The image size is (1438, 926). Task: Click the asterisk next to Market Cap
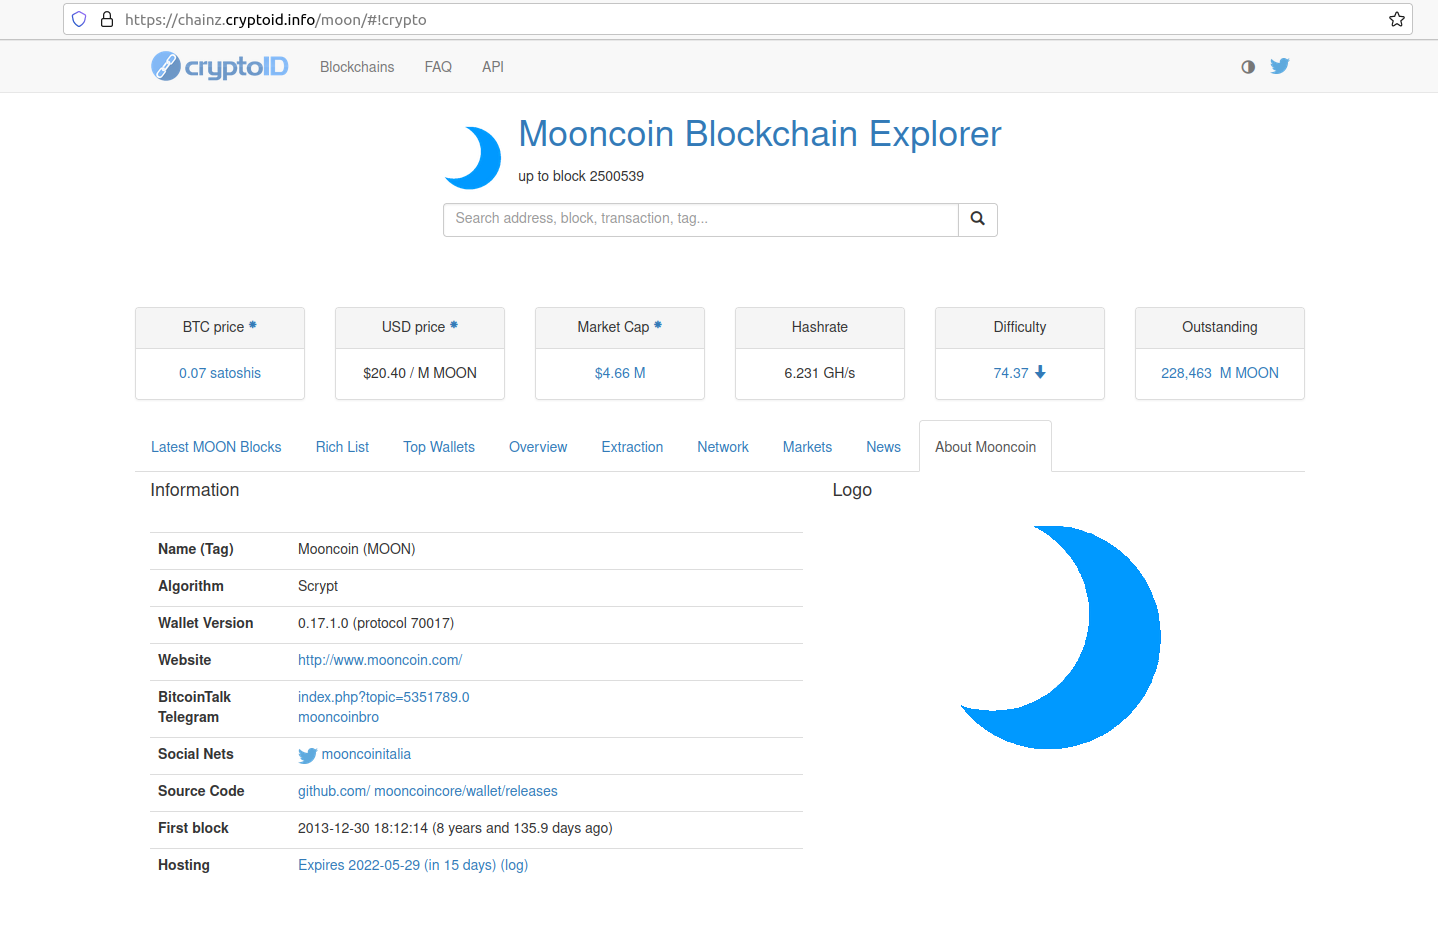[x=658, y=325]
